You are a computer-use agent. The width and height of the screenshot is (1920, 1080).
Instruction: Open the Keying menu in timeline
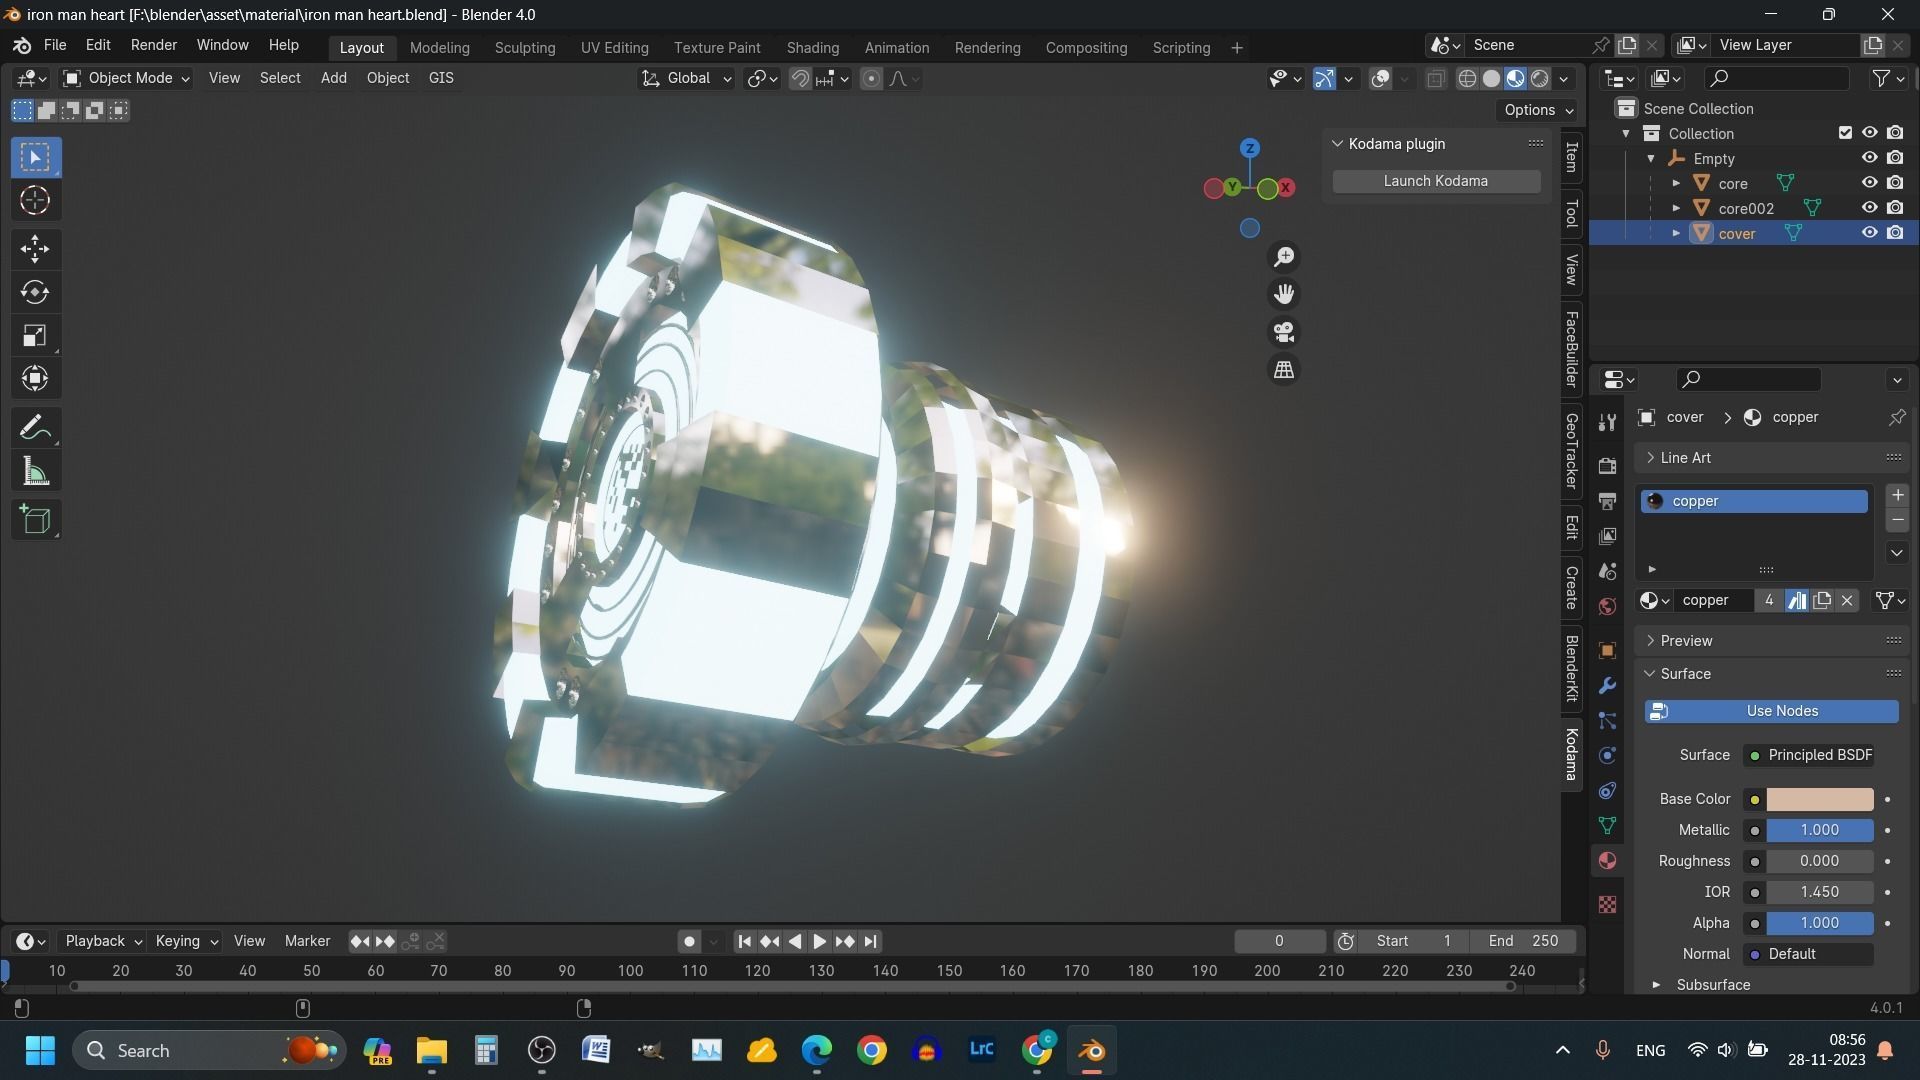[186, 941]
